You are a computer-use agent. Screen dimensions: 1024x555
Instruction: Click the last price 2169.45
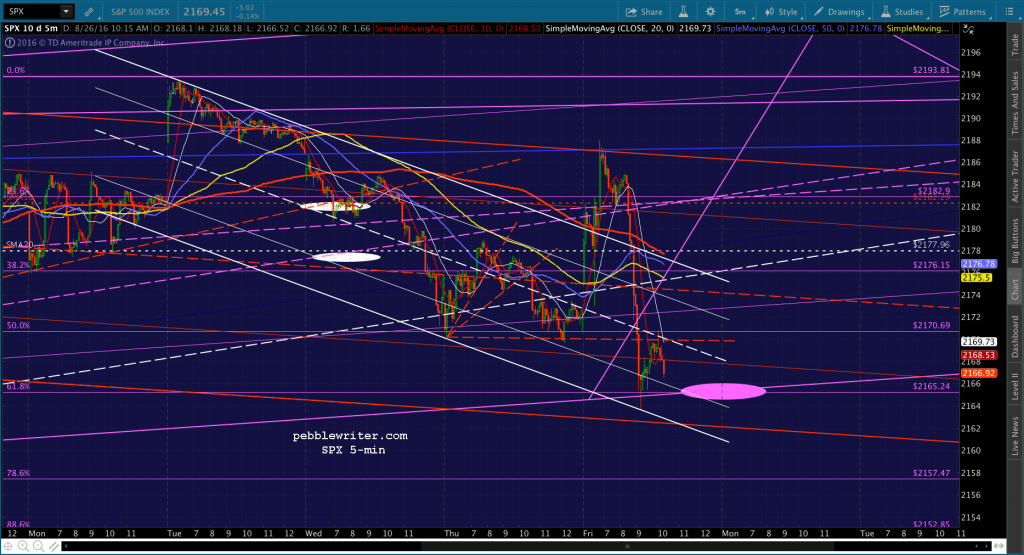pos(204,12)
